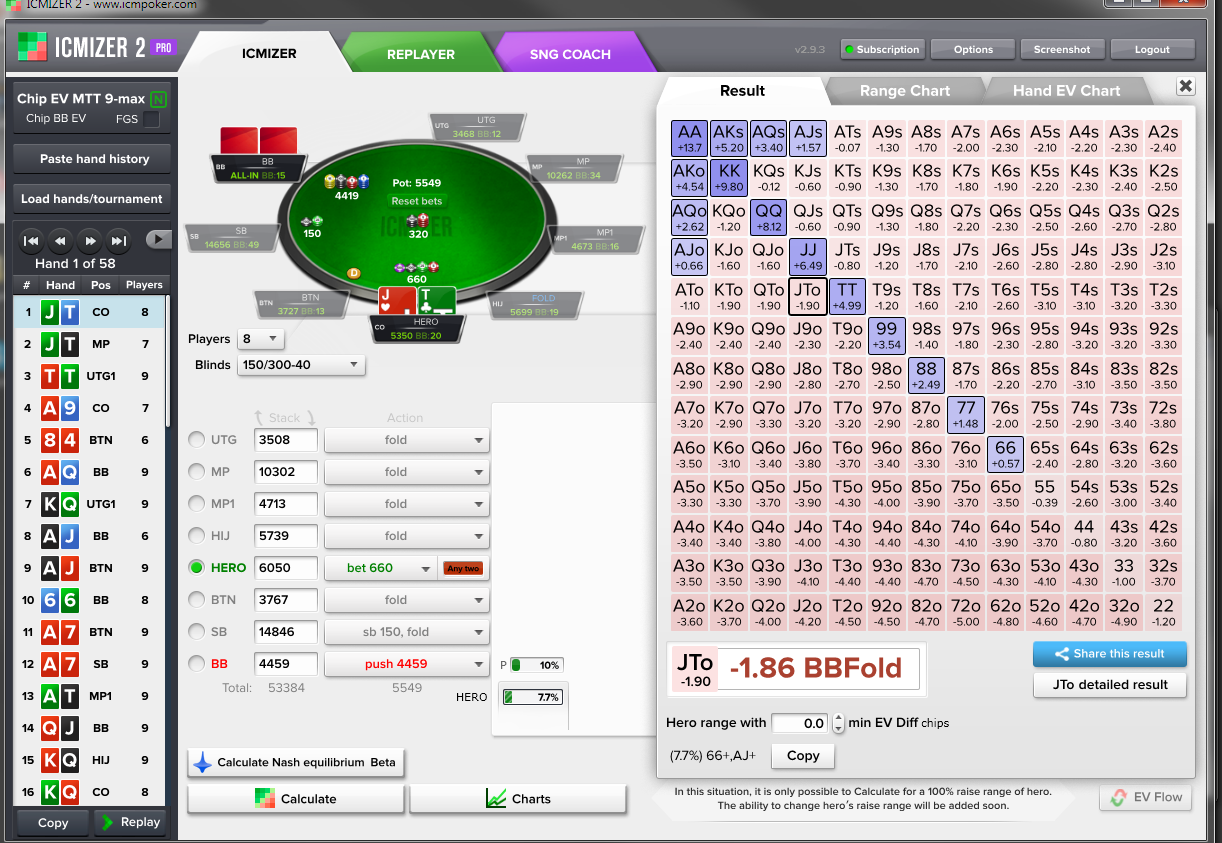The image size is (1222, 843).
Task: Open UTG action fold dropdown
Action: 406,440
